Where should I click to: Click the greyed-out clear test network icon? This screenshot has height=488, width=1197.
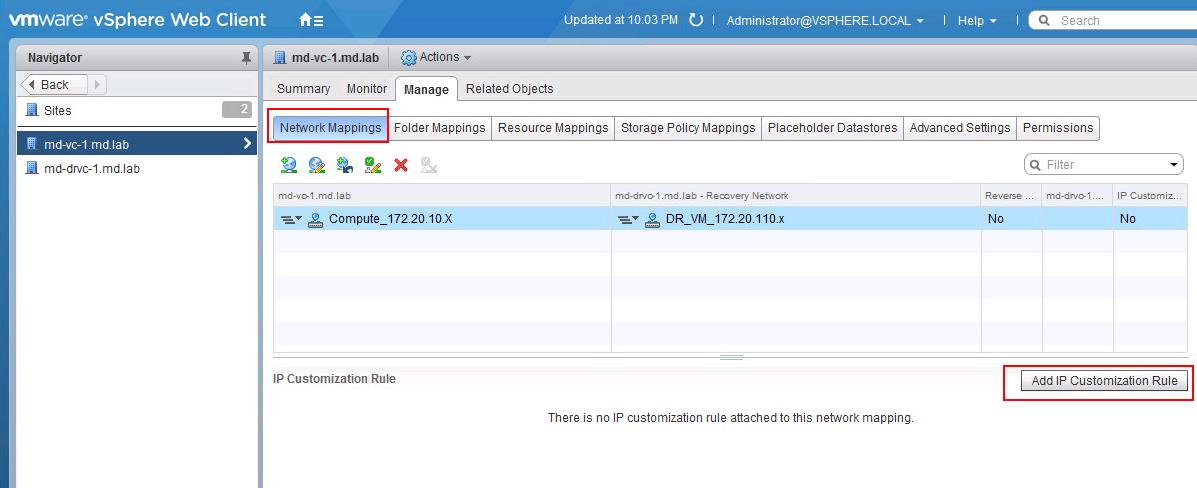[428, 164]
